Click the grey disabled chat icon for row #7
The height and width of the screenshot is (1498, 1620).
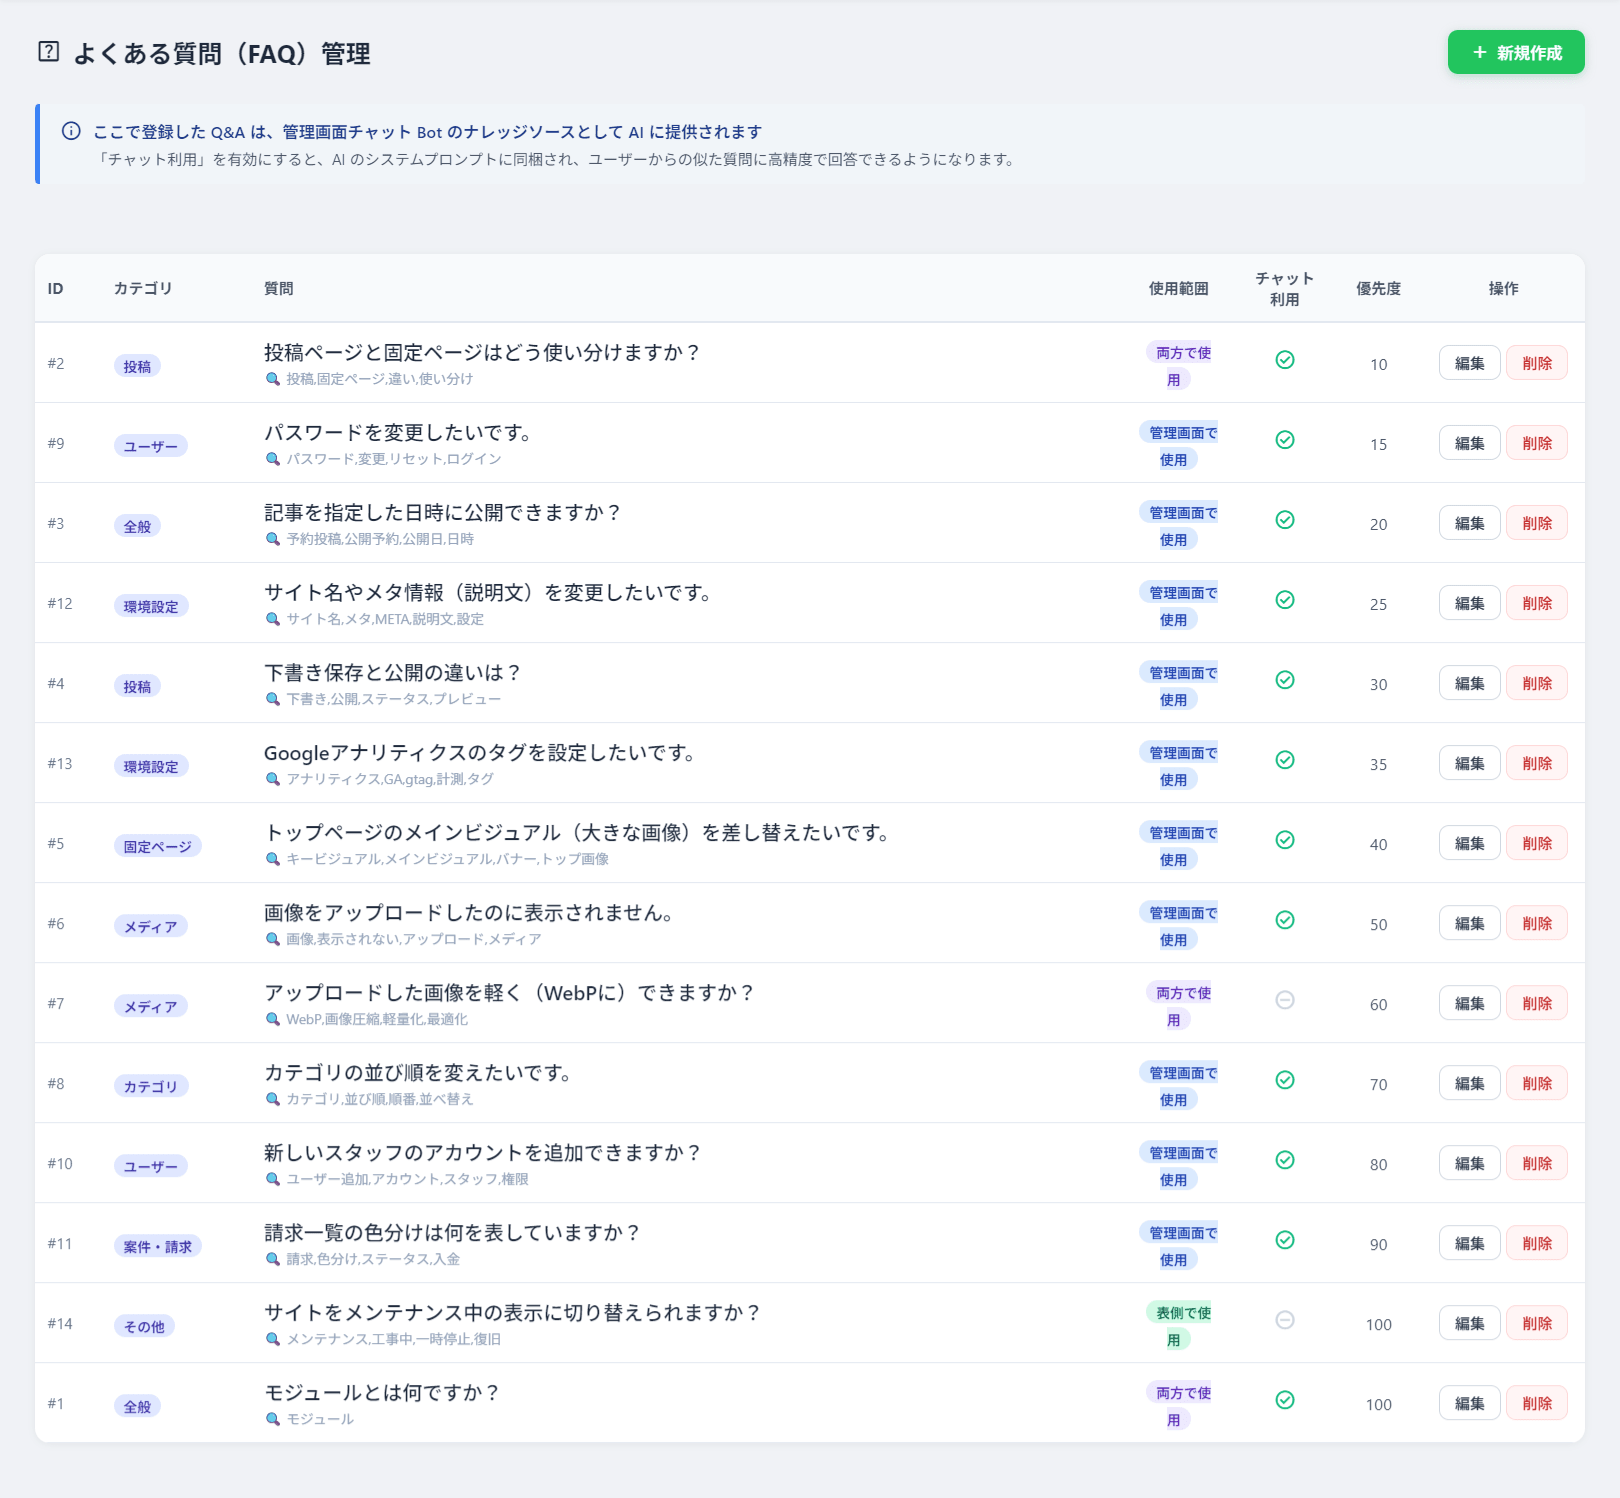[x=1285, y=1000]
